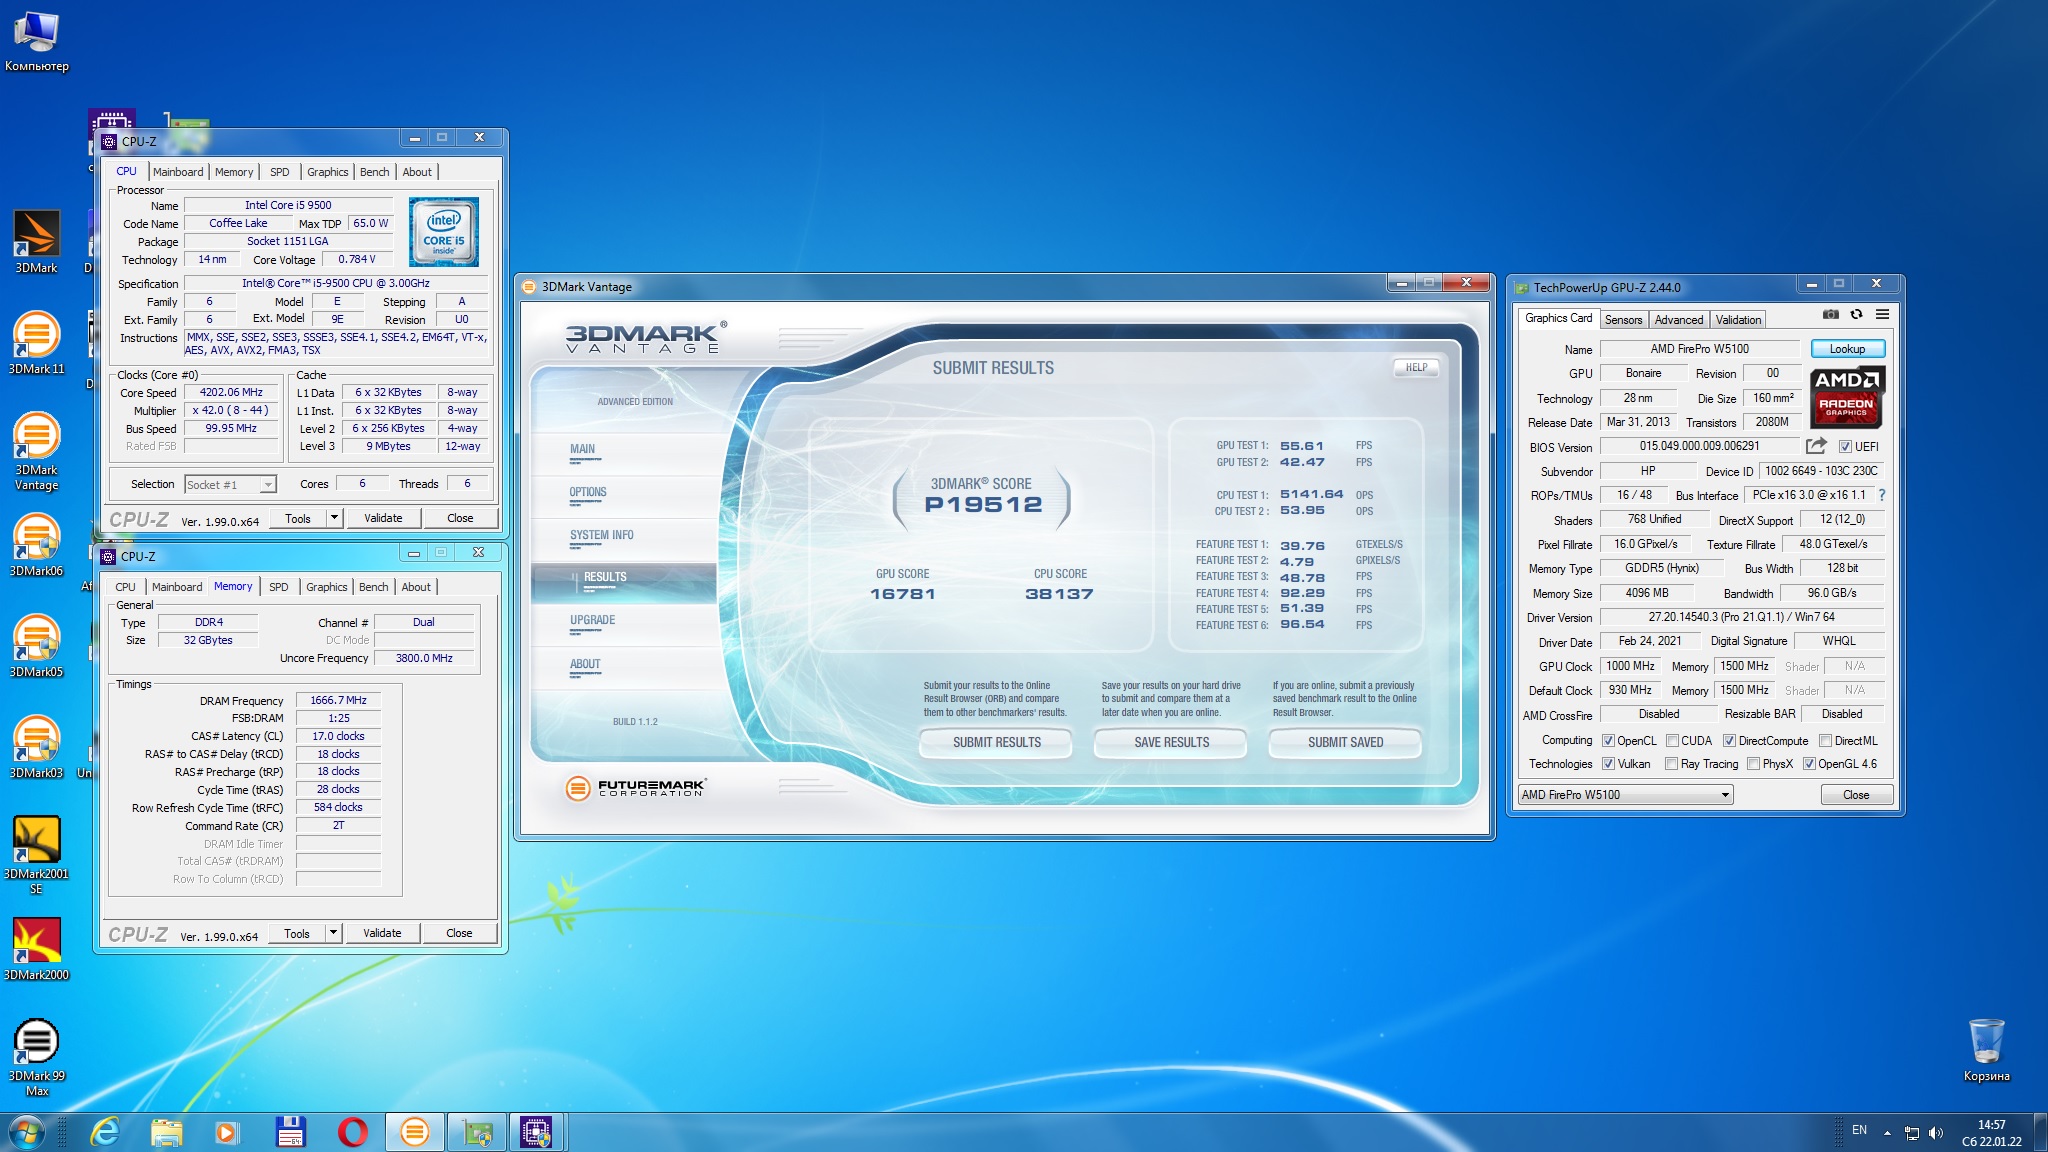Toggle the CUDA checkbox

click(1672, 741)
